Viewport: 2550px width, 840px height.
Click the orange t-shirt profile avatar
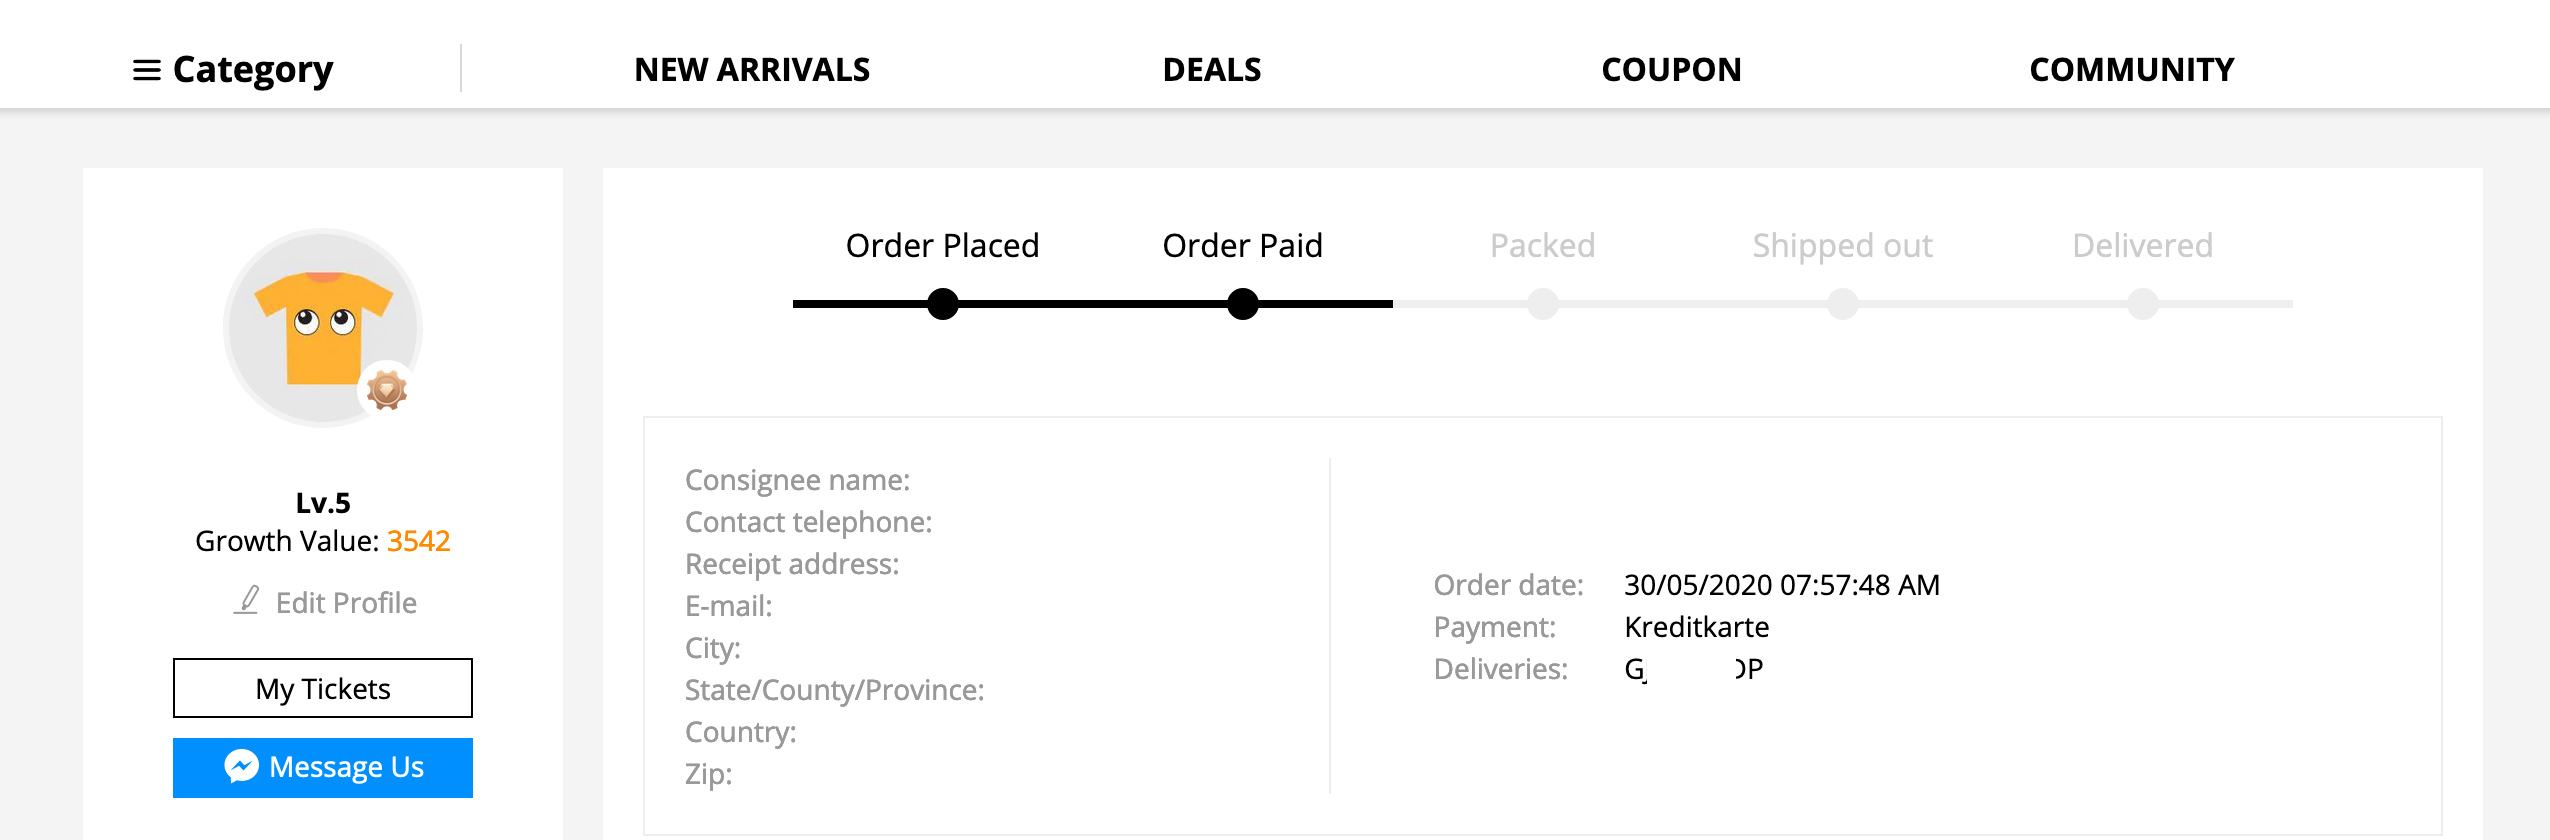tap(323, 328)
